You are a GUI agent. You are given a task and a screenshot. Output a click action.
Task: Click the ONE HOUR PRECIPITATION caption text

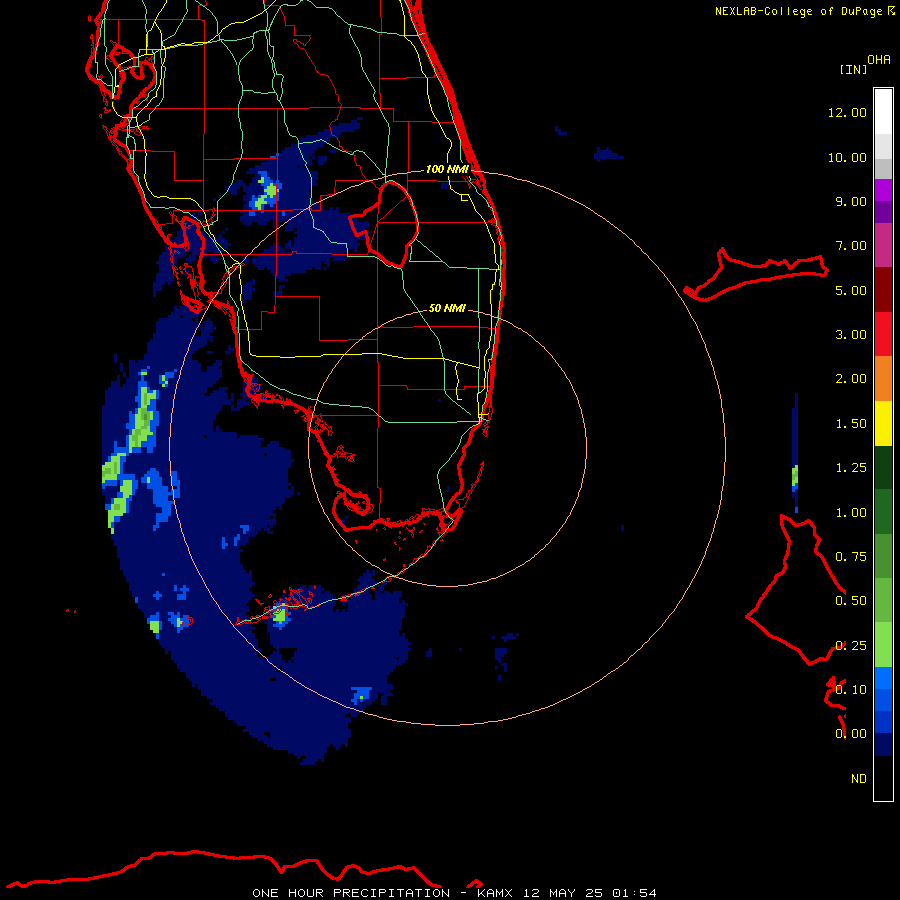(x=351, y=893)
